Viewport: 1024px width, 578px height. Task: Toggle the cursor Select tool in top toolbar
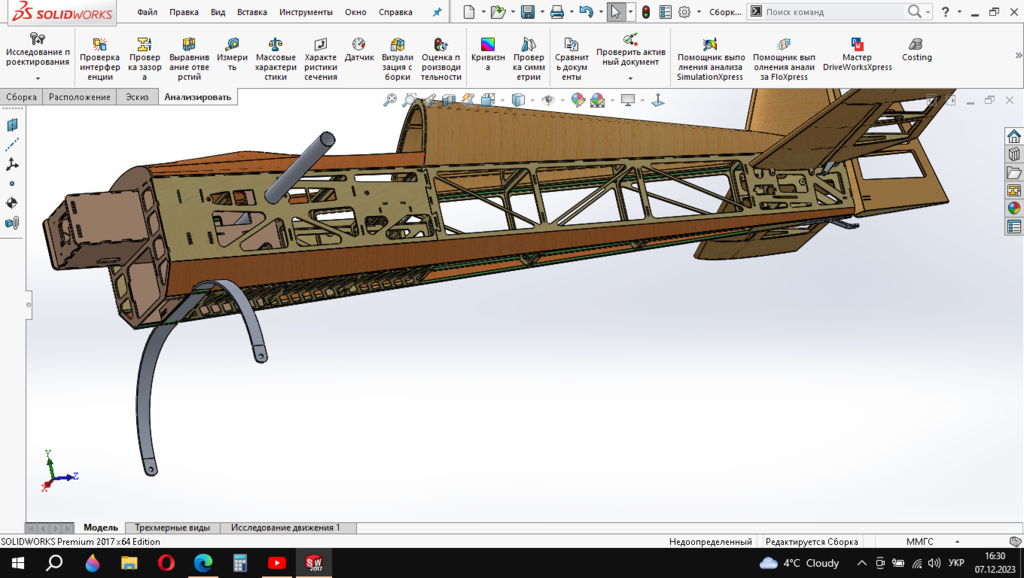tap(616, 12)
